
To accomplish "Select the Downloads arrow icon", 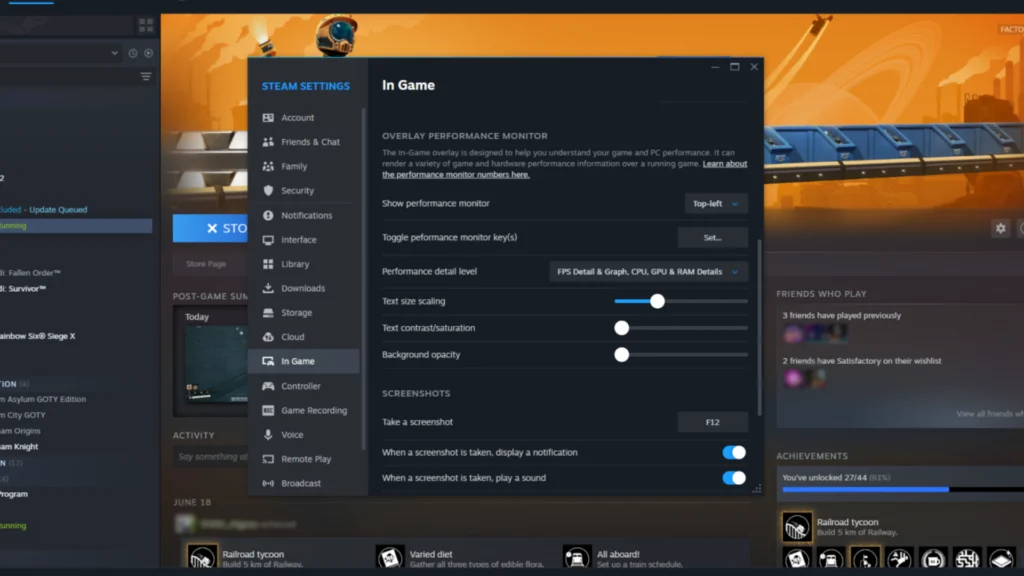I will (268, 288).
